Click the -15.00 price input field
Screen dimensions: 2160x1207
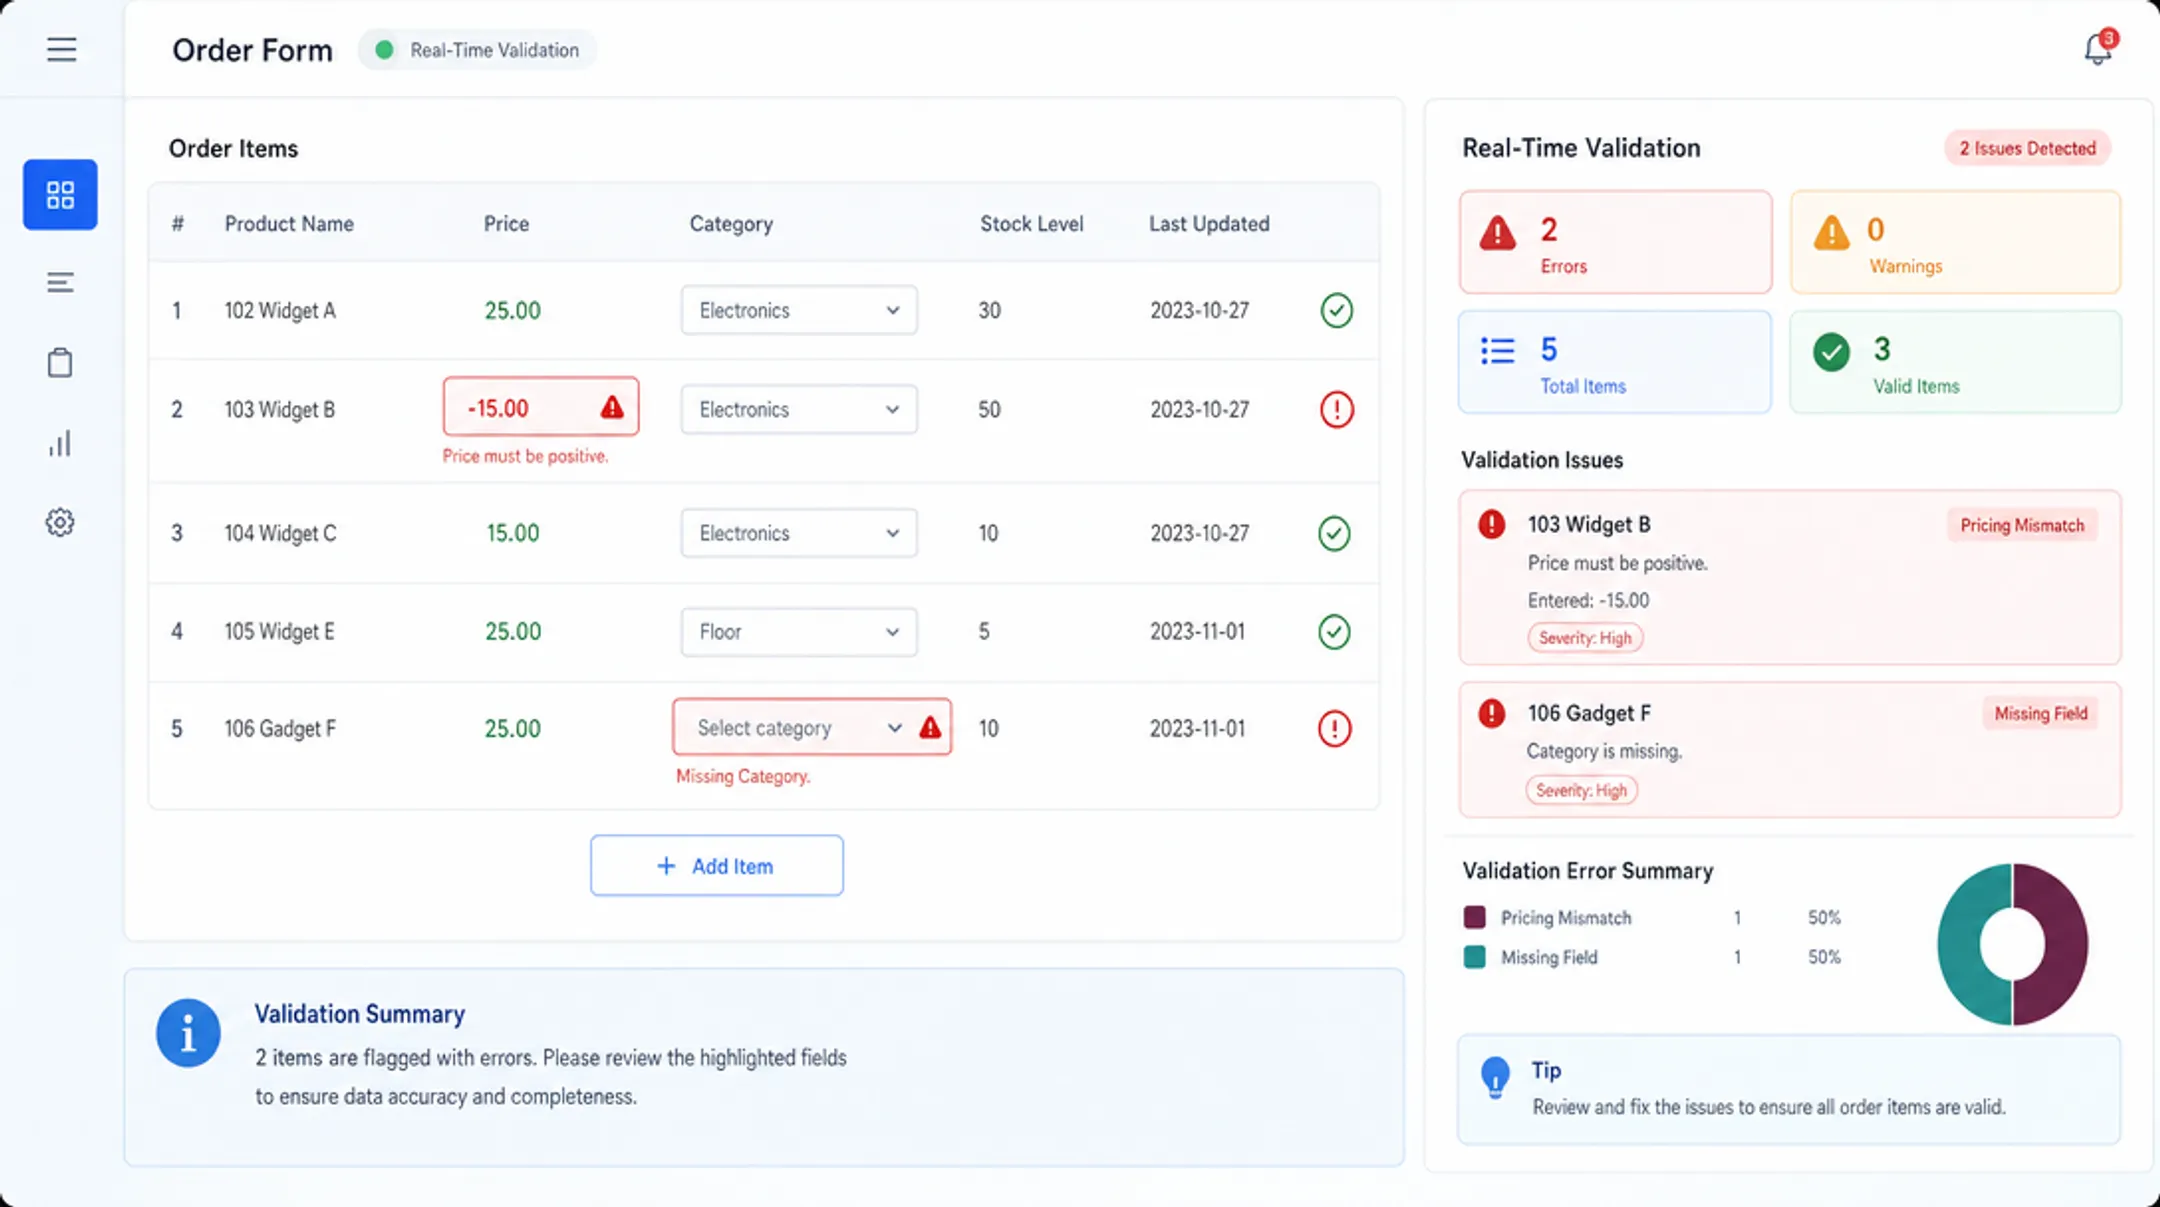[541, 406]
